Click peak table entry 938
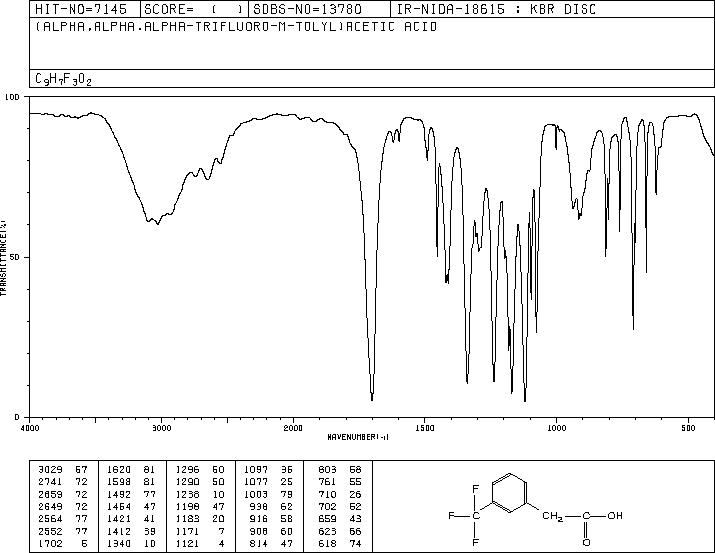This screenshot has height=553, width=715. click(259, 506)
